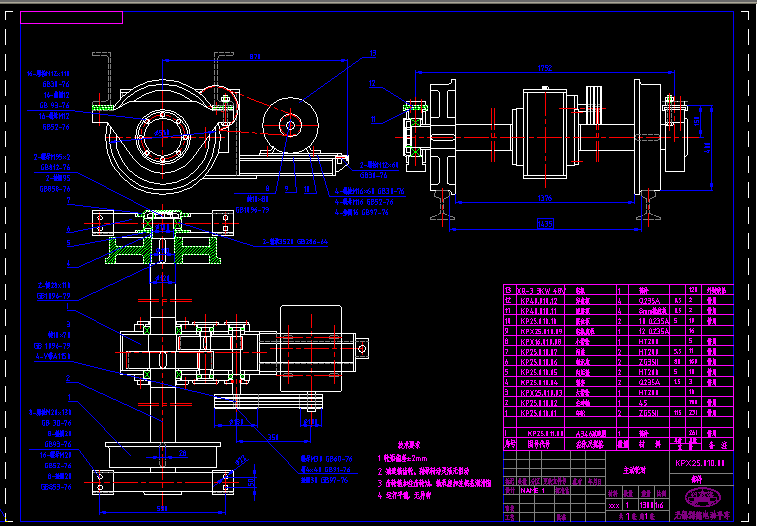Click the KP25.010.01 entry in parts list

point(537,411)
